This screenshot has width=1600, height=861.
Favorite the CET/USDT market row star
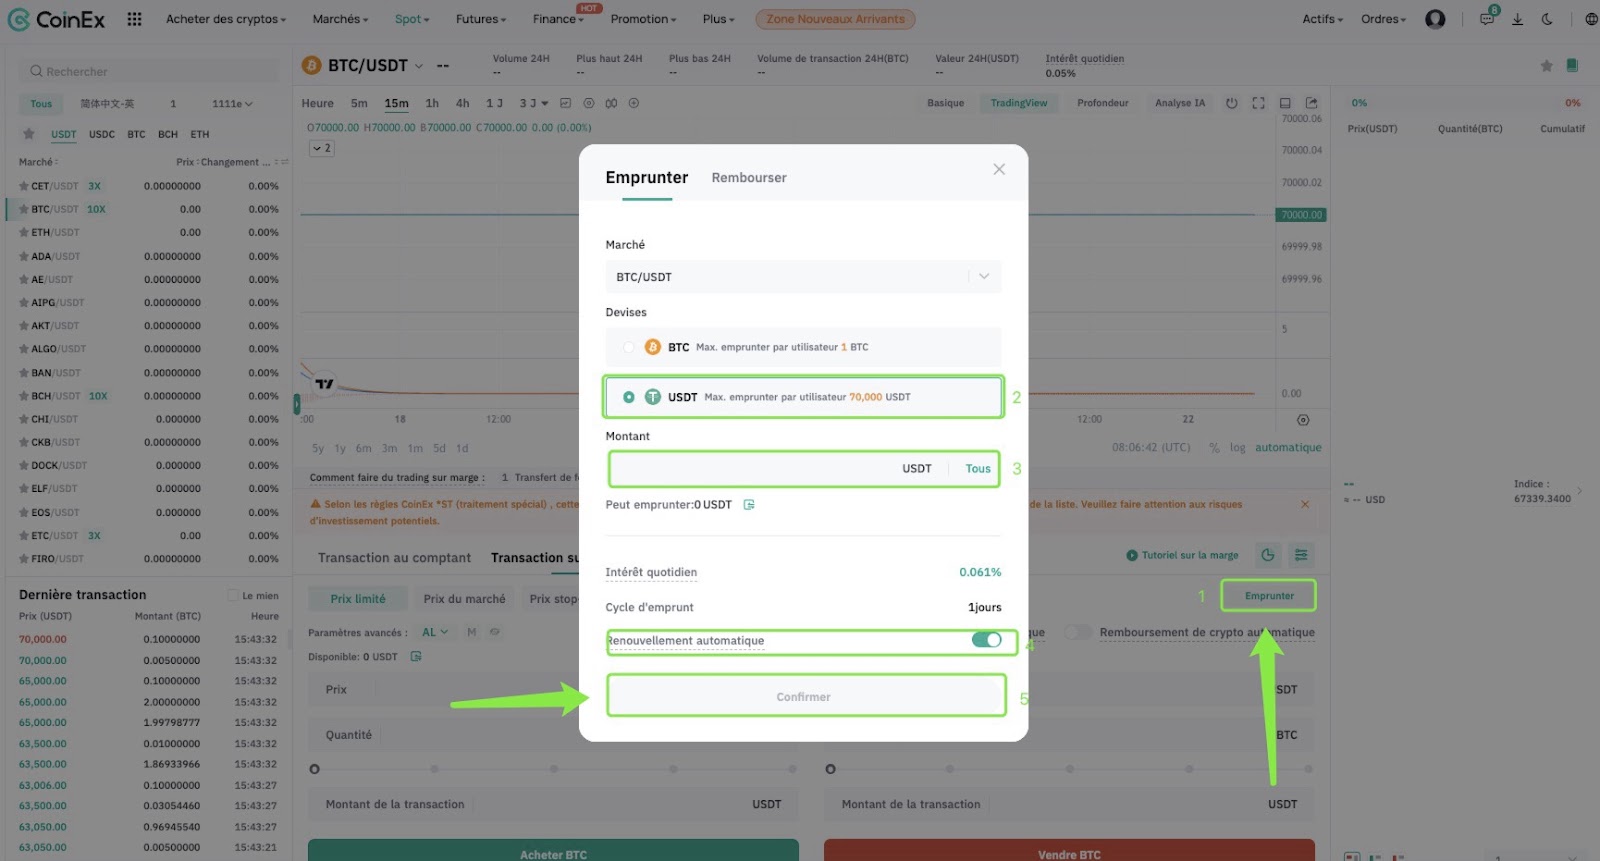click(x=23, y=186)
